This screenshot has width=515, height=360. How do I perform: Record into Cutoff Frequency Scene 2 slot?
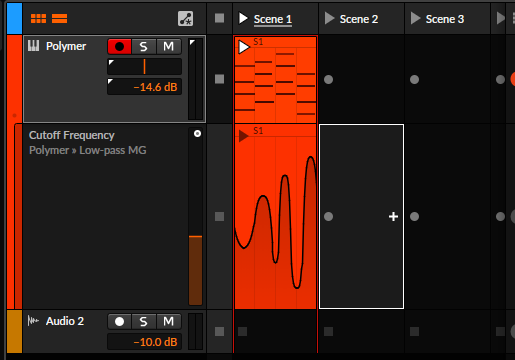point(328,217)
